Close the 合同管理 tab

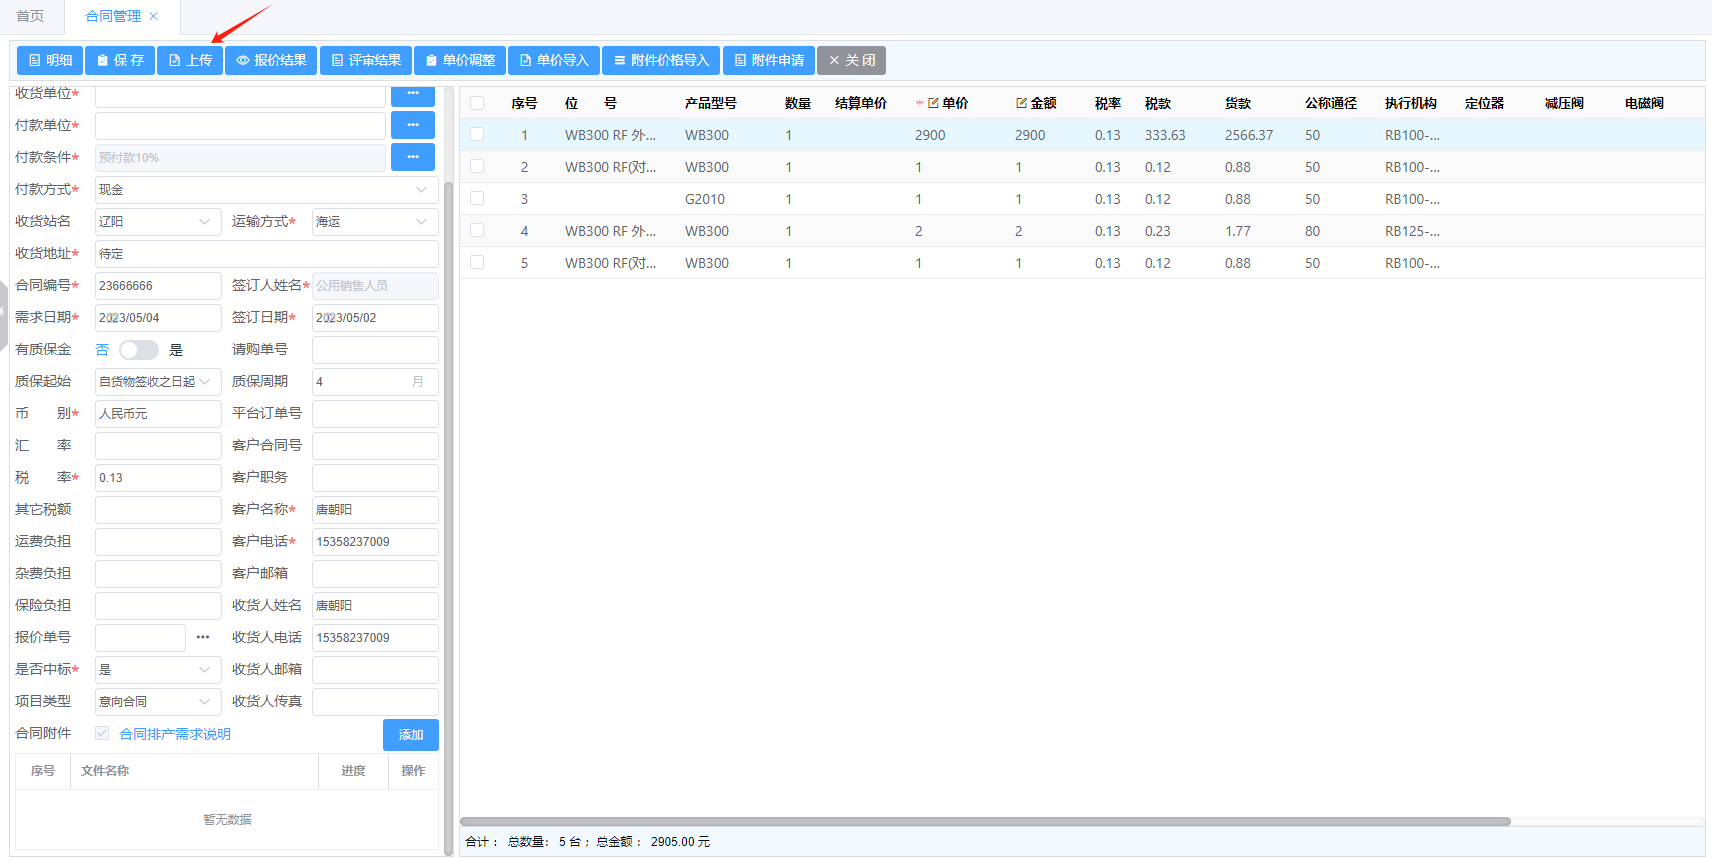click(153, 16)
